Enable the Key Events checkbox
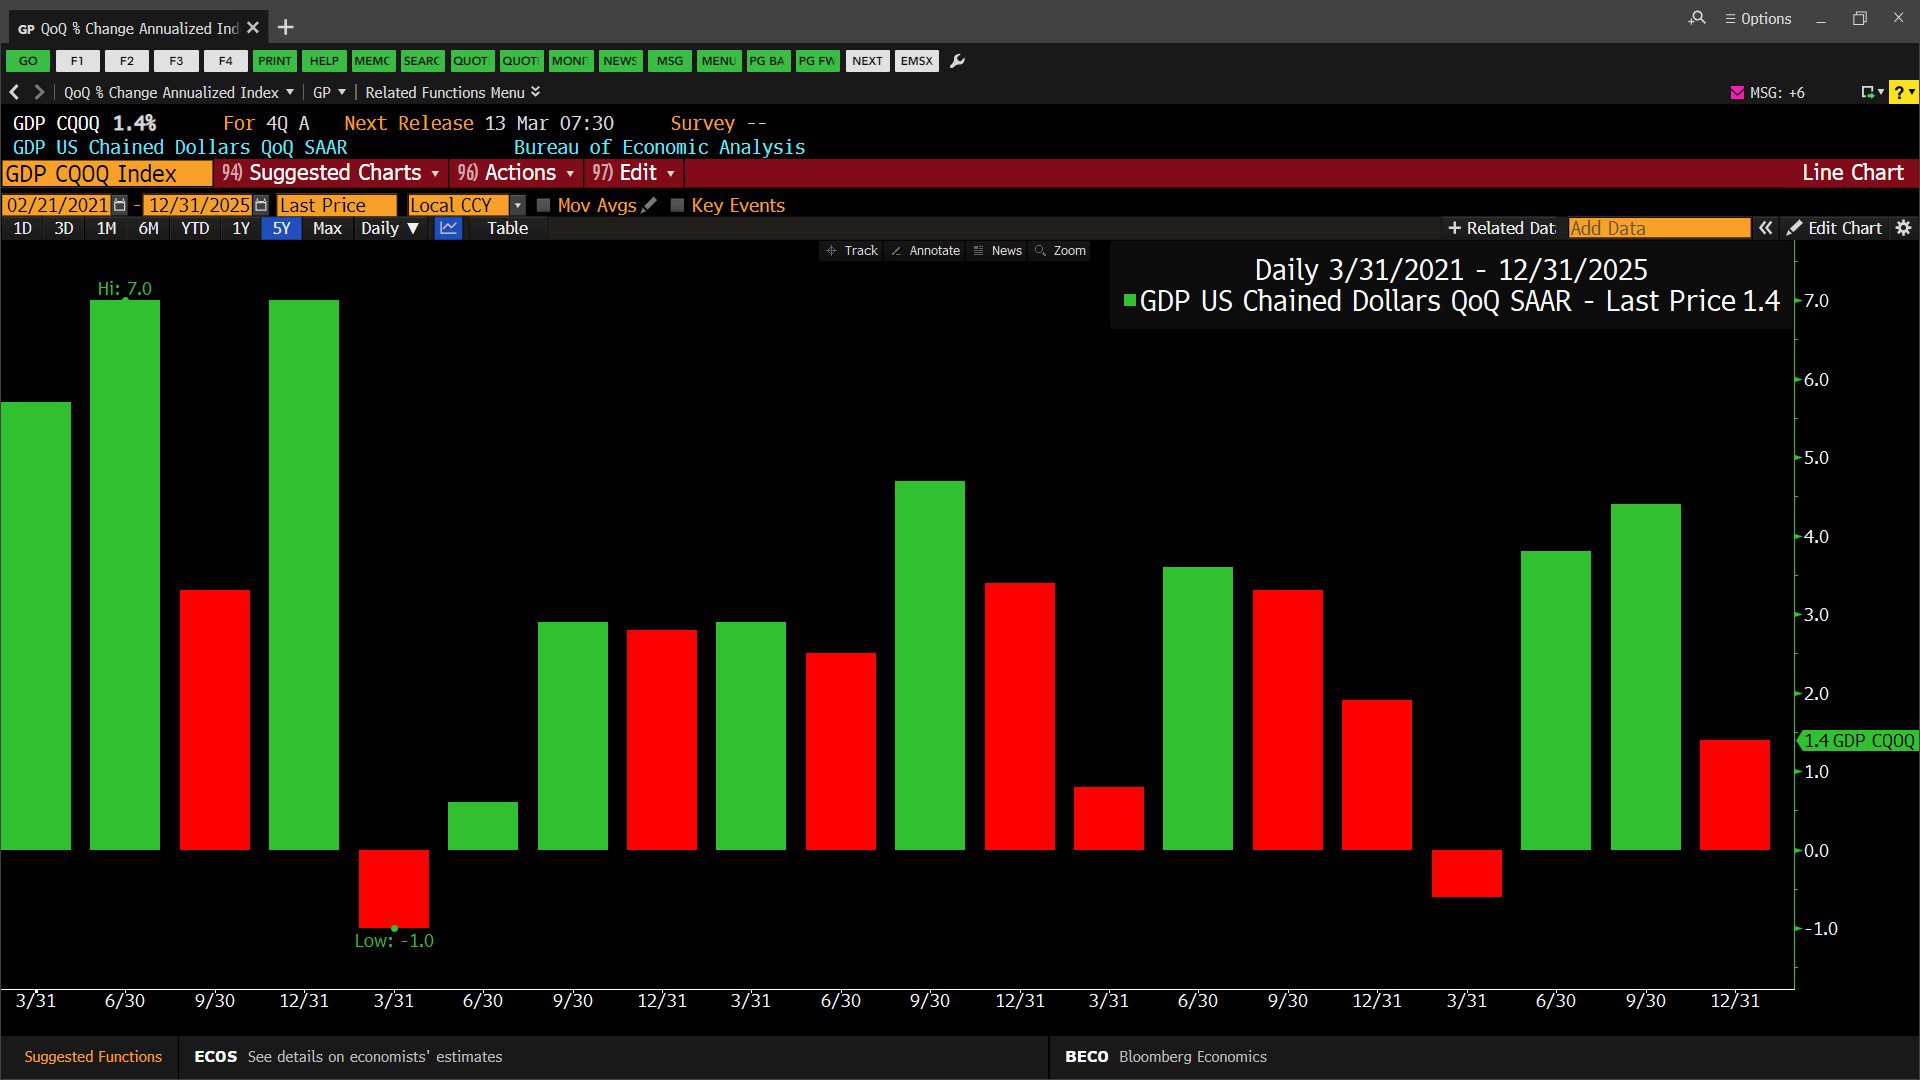Image resolution: width=1920 pixels, height=1080 pixels. click(x=677, y=205)
